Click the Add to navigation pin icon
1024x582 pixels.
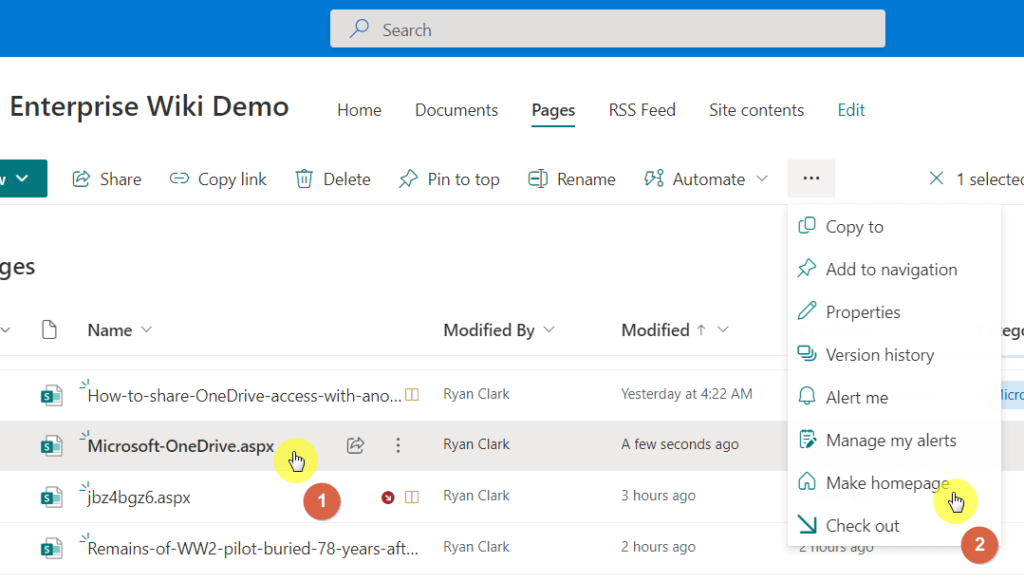pos(807,268)
